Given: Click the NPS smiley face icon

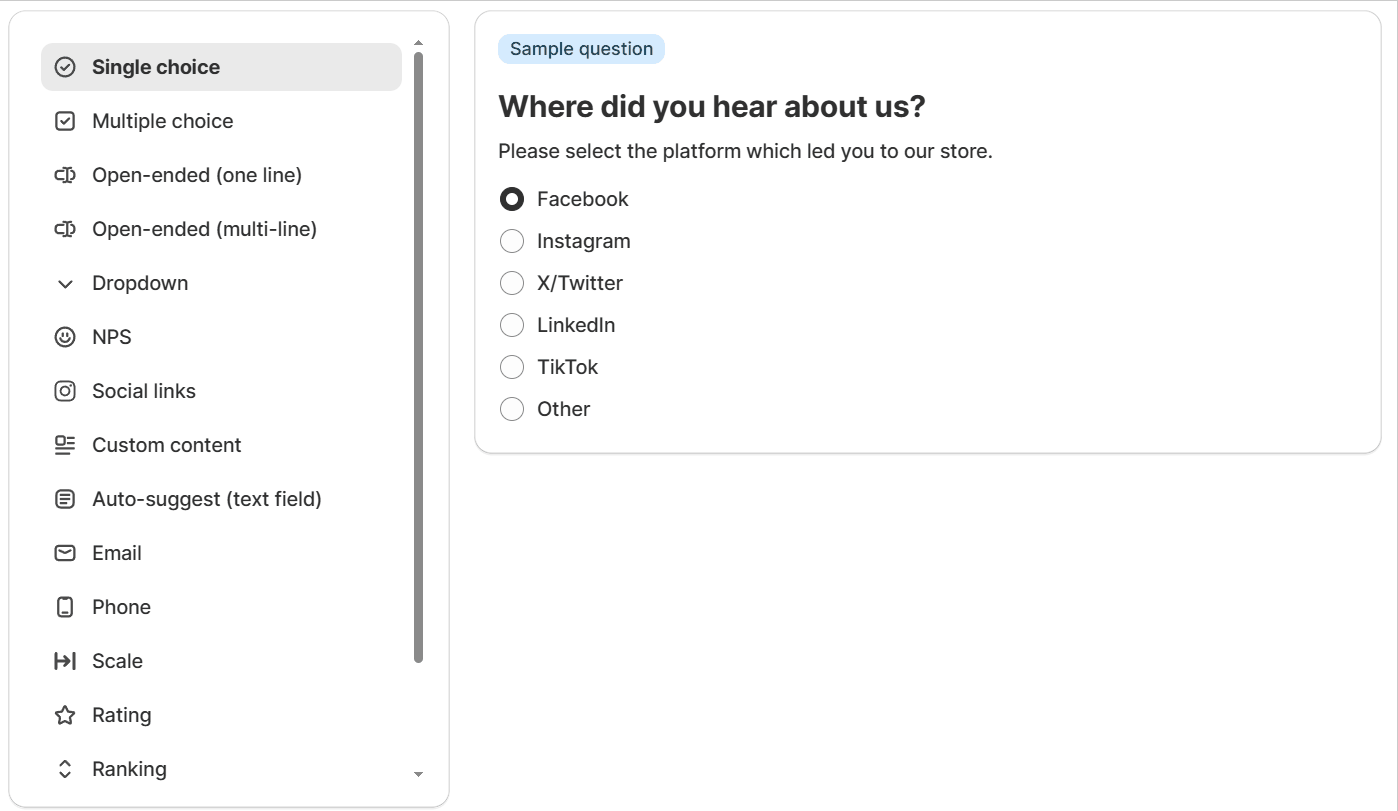Looking at the screenshot, I should [65, 337].
